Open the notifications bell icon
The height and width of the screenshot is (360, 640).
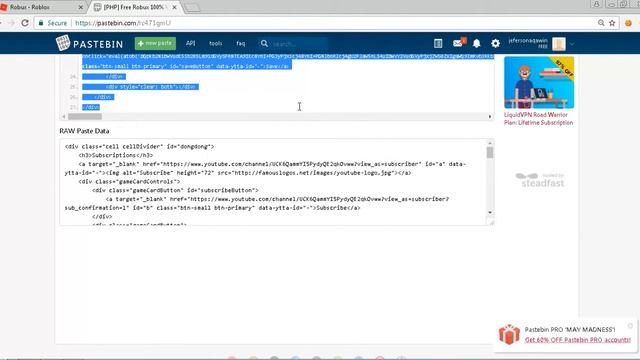coord(476,43)
